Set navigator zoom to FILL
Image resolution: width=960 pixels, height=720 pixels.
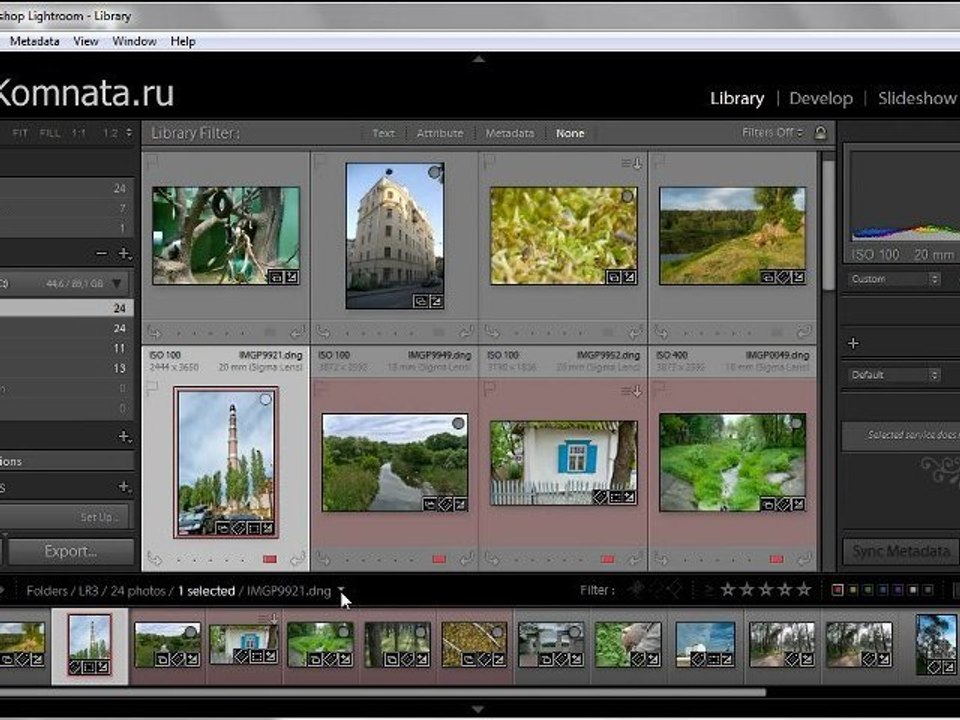(50, 133)
